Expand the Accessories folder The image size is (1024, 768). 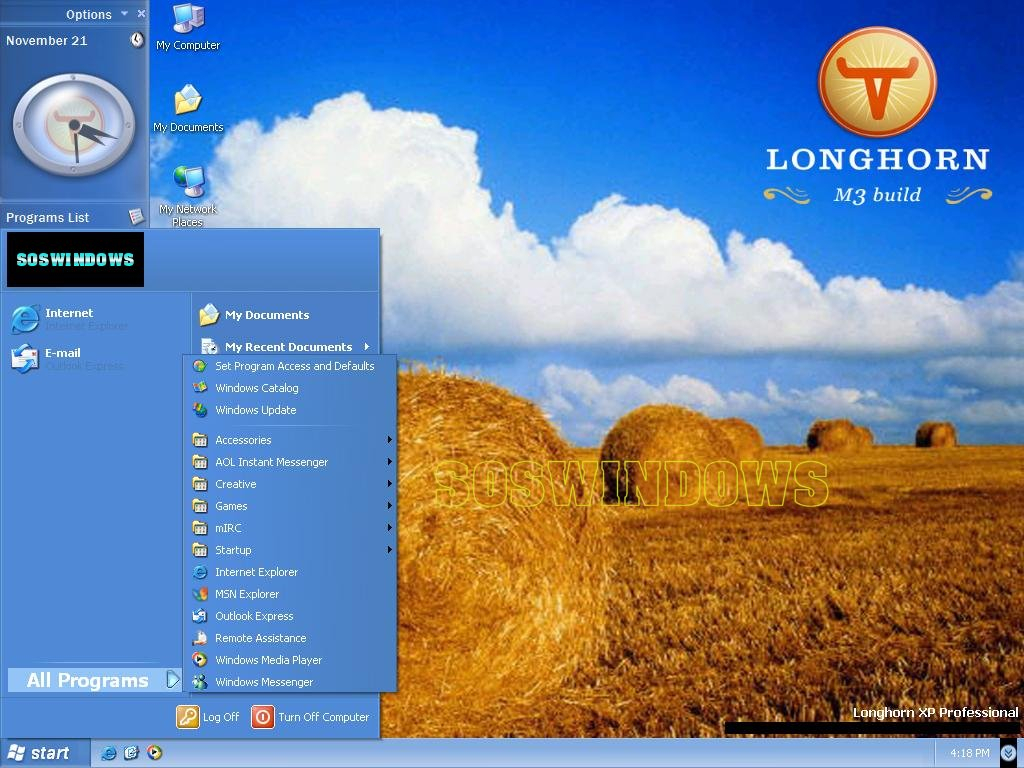(290, 440)
